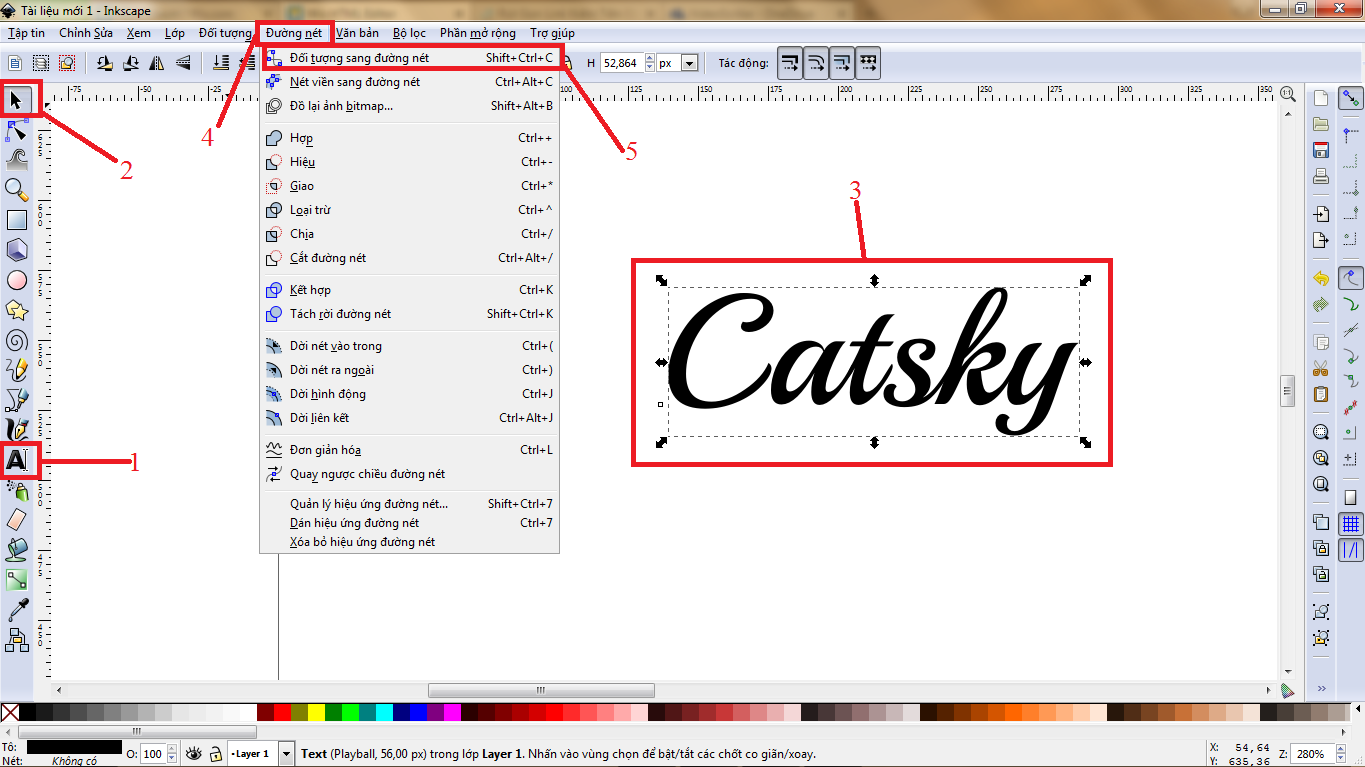1365x767 pixels.
Task: Choose Đối tượng sang đường nét
Action: pyautogui.click(x=409, y=58)
